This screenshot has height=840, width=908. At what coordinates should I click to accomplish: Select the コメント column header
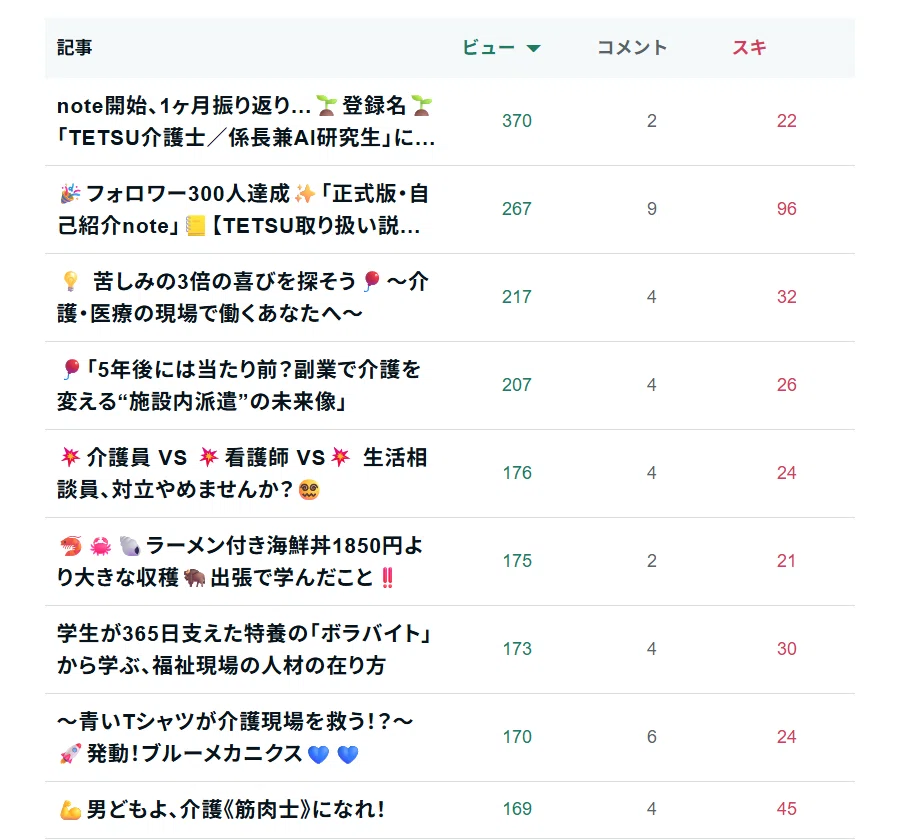[632, 47]
